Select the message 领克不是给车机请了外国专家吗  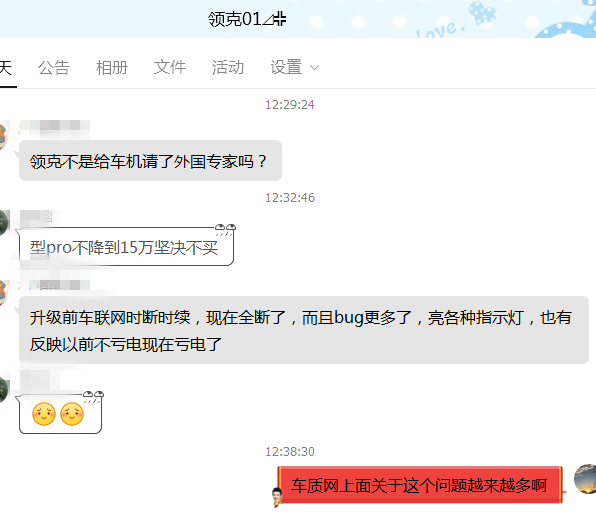[150, 160]
